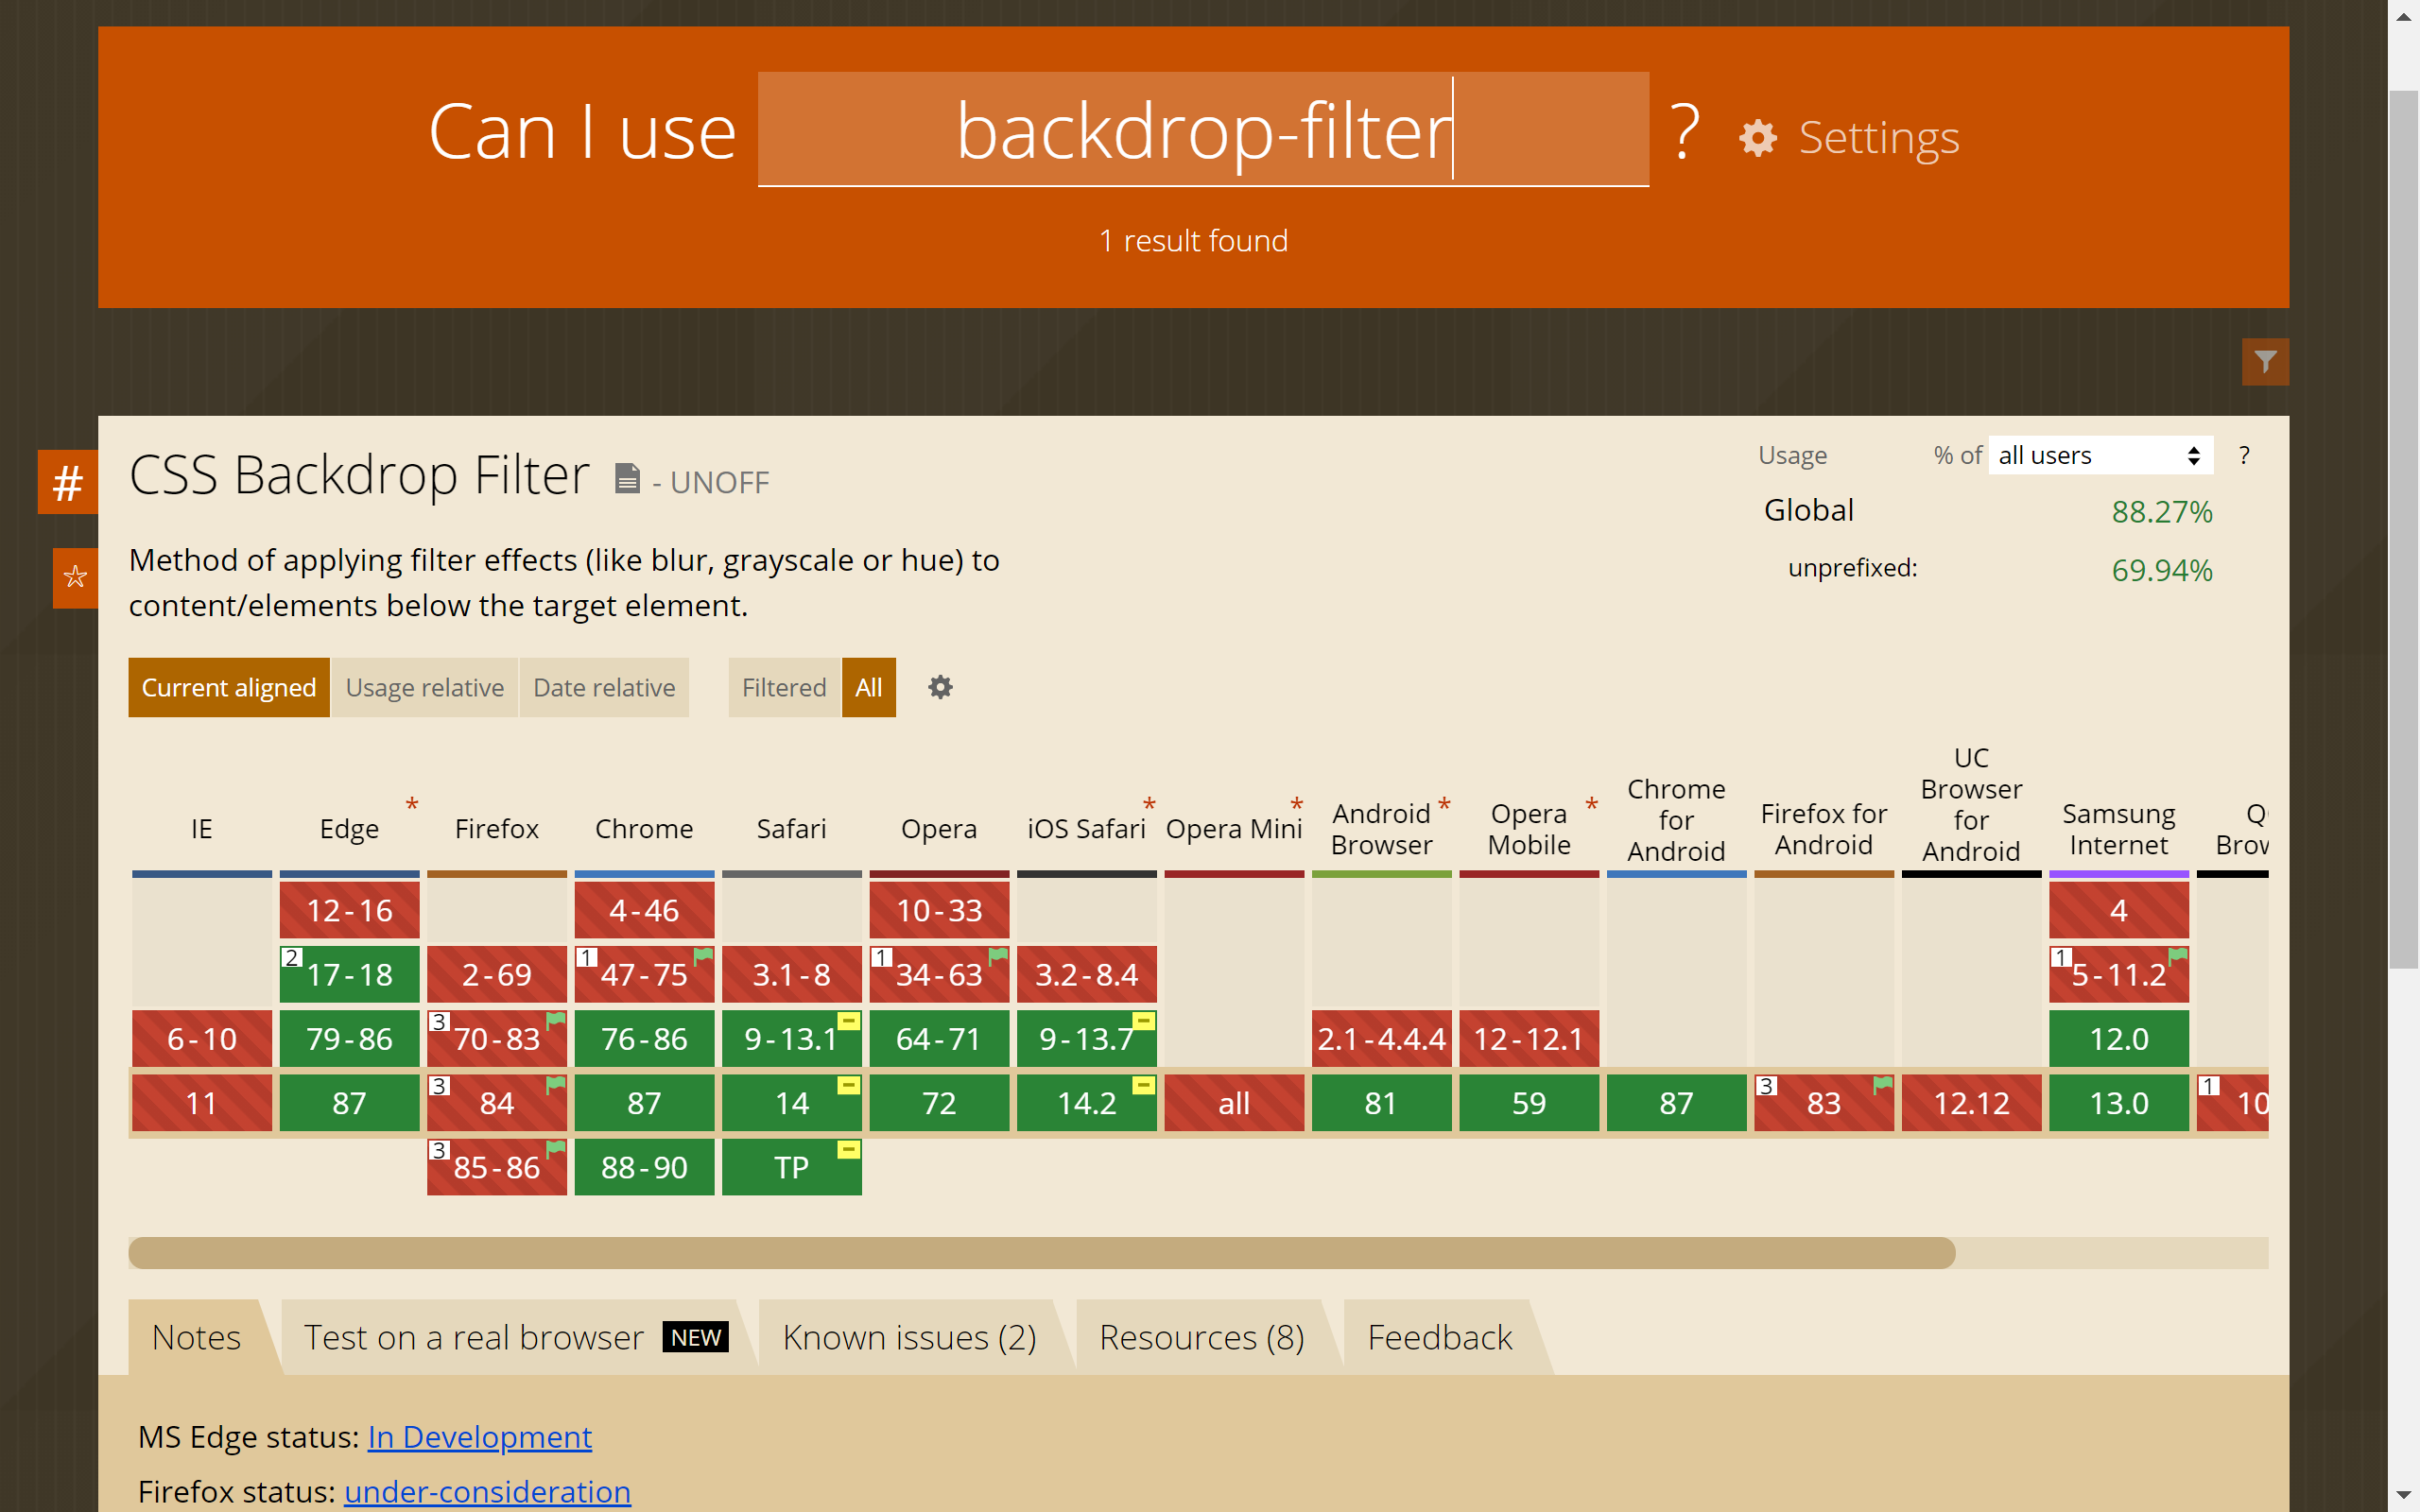Click the asterisk next to Opera Mini

coord(1296,805)
